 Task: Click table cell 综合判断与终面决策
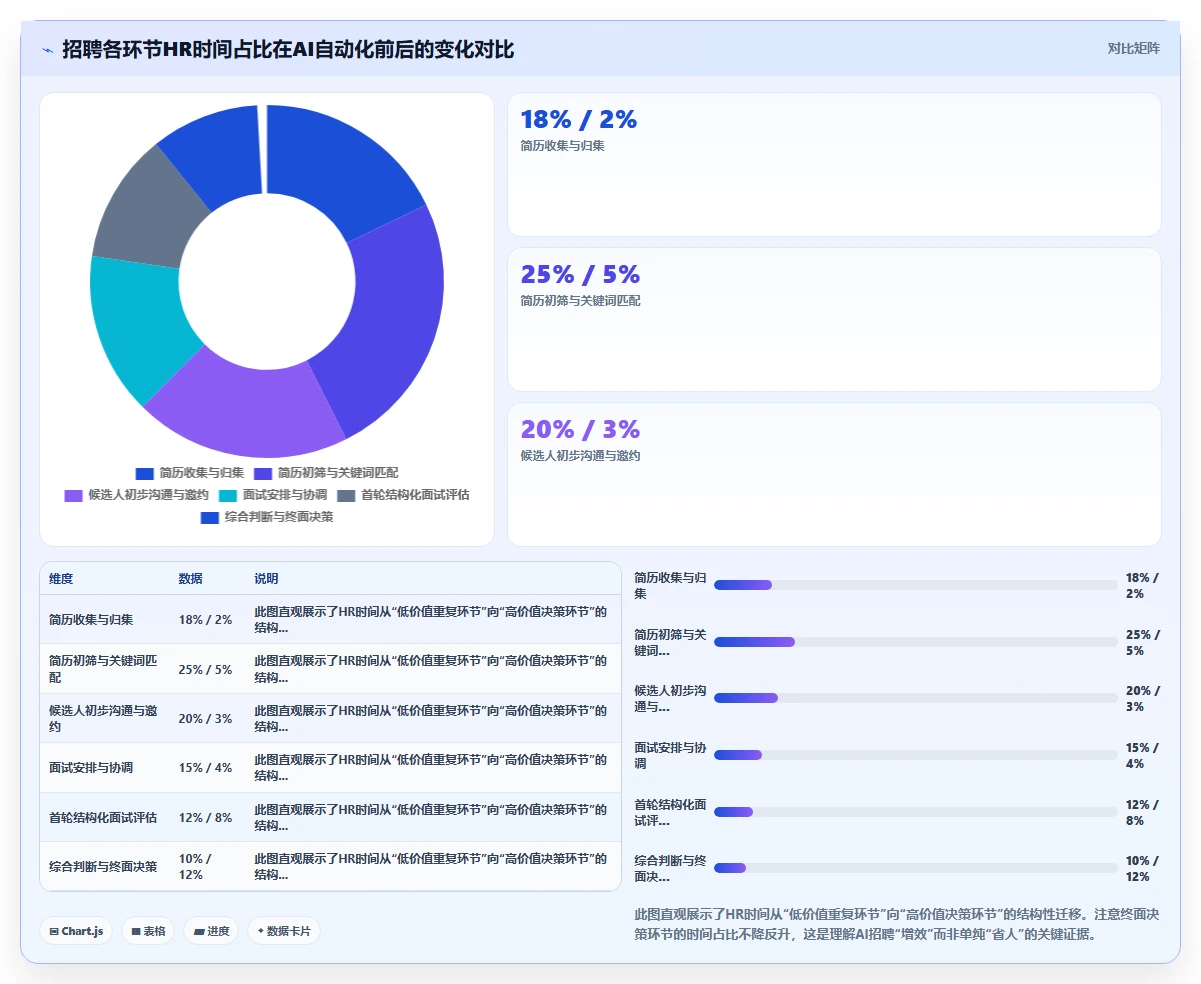pyautogui.click(x=103, y=867)
